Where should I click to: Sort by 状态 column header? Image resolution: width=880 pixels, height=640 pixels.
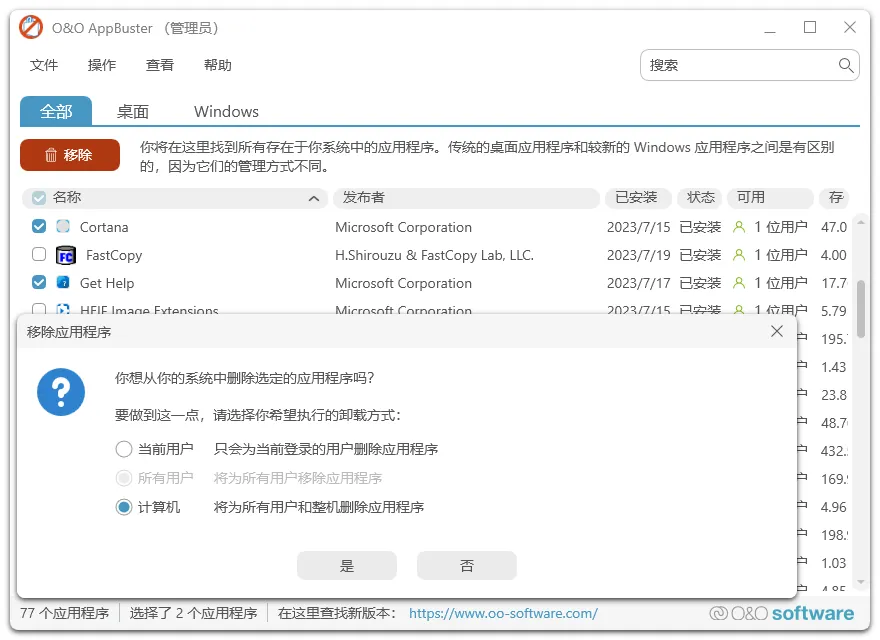tap(700, 198)
